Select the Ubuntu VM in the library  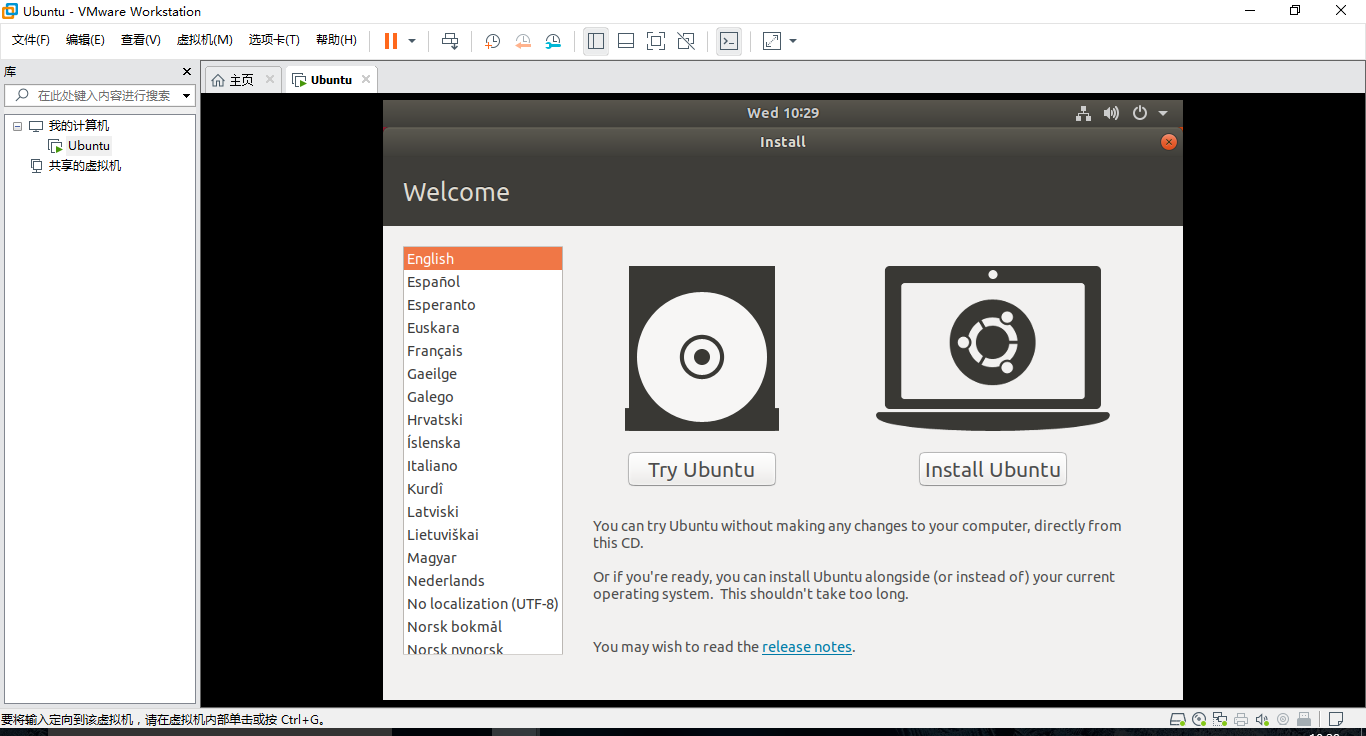89,146
